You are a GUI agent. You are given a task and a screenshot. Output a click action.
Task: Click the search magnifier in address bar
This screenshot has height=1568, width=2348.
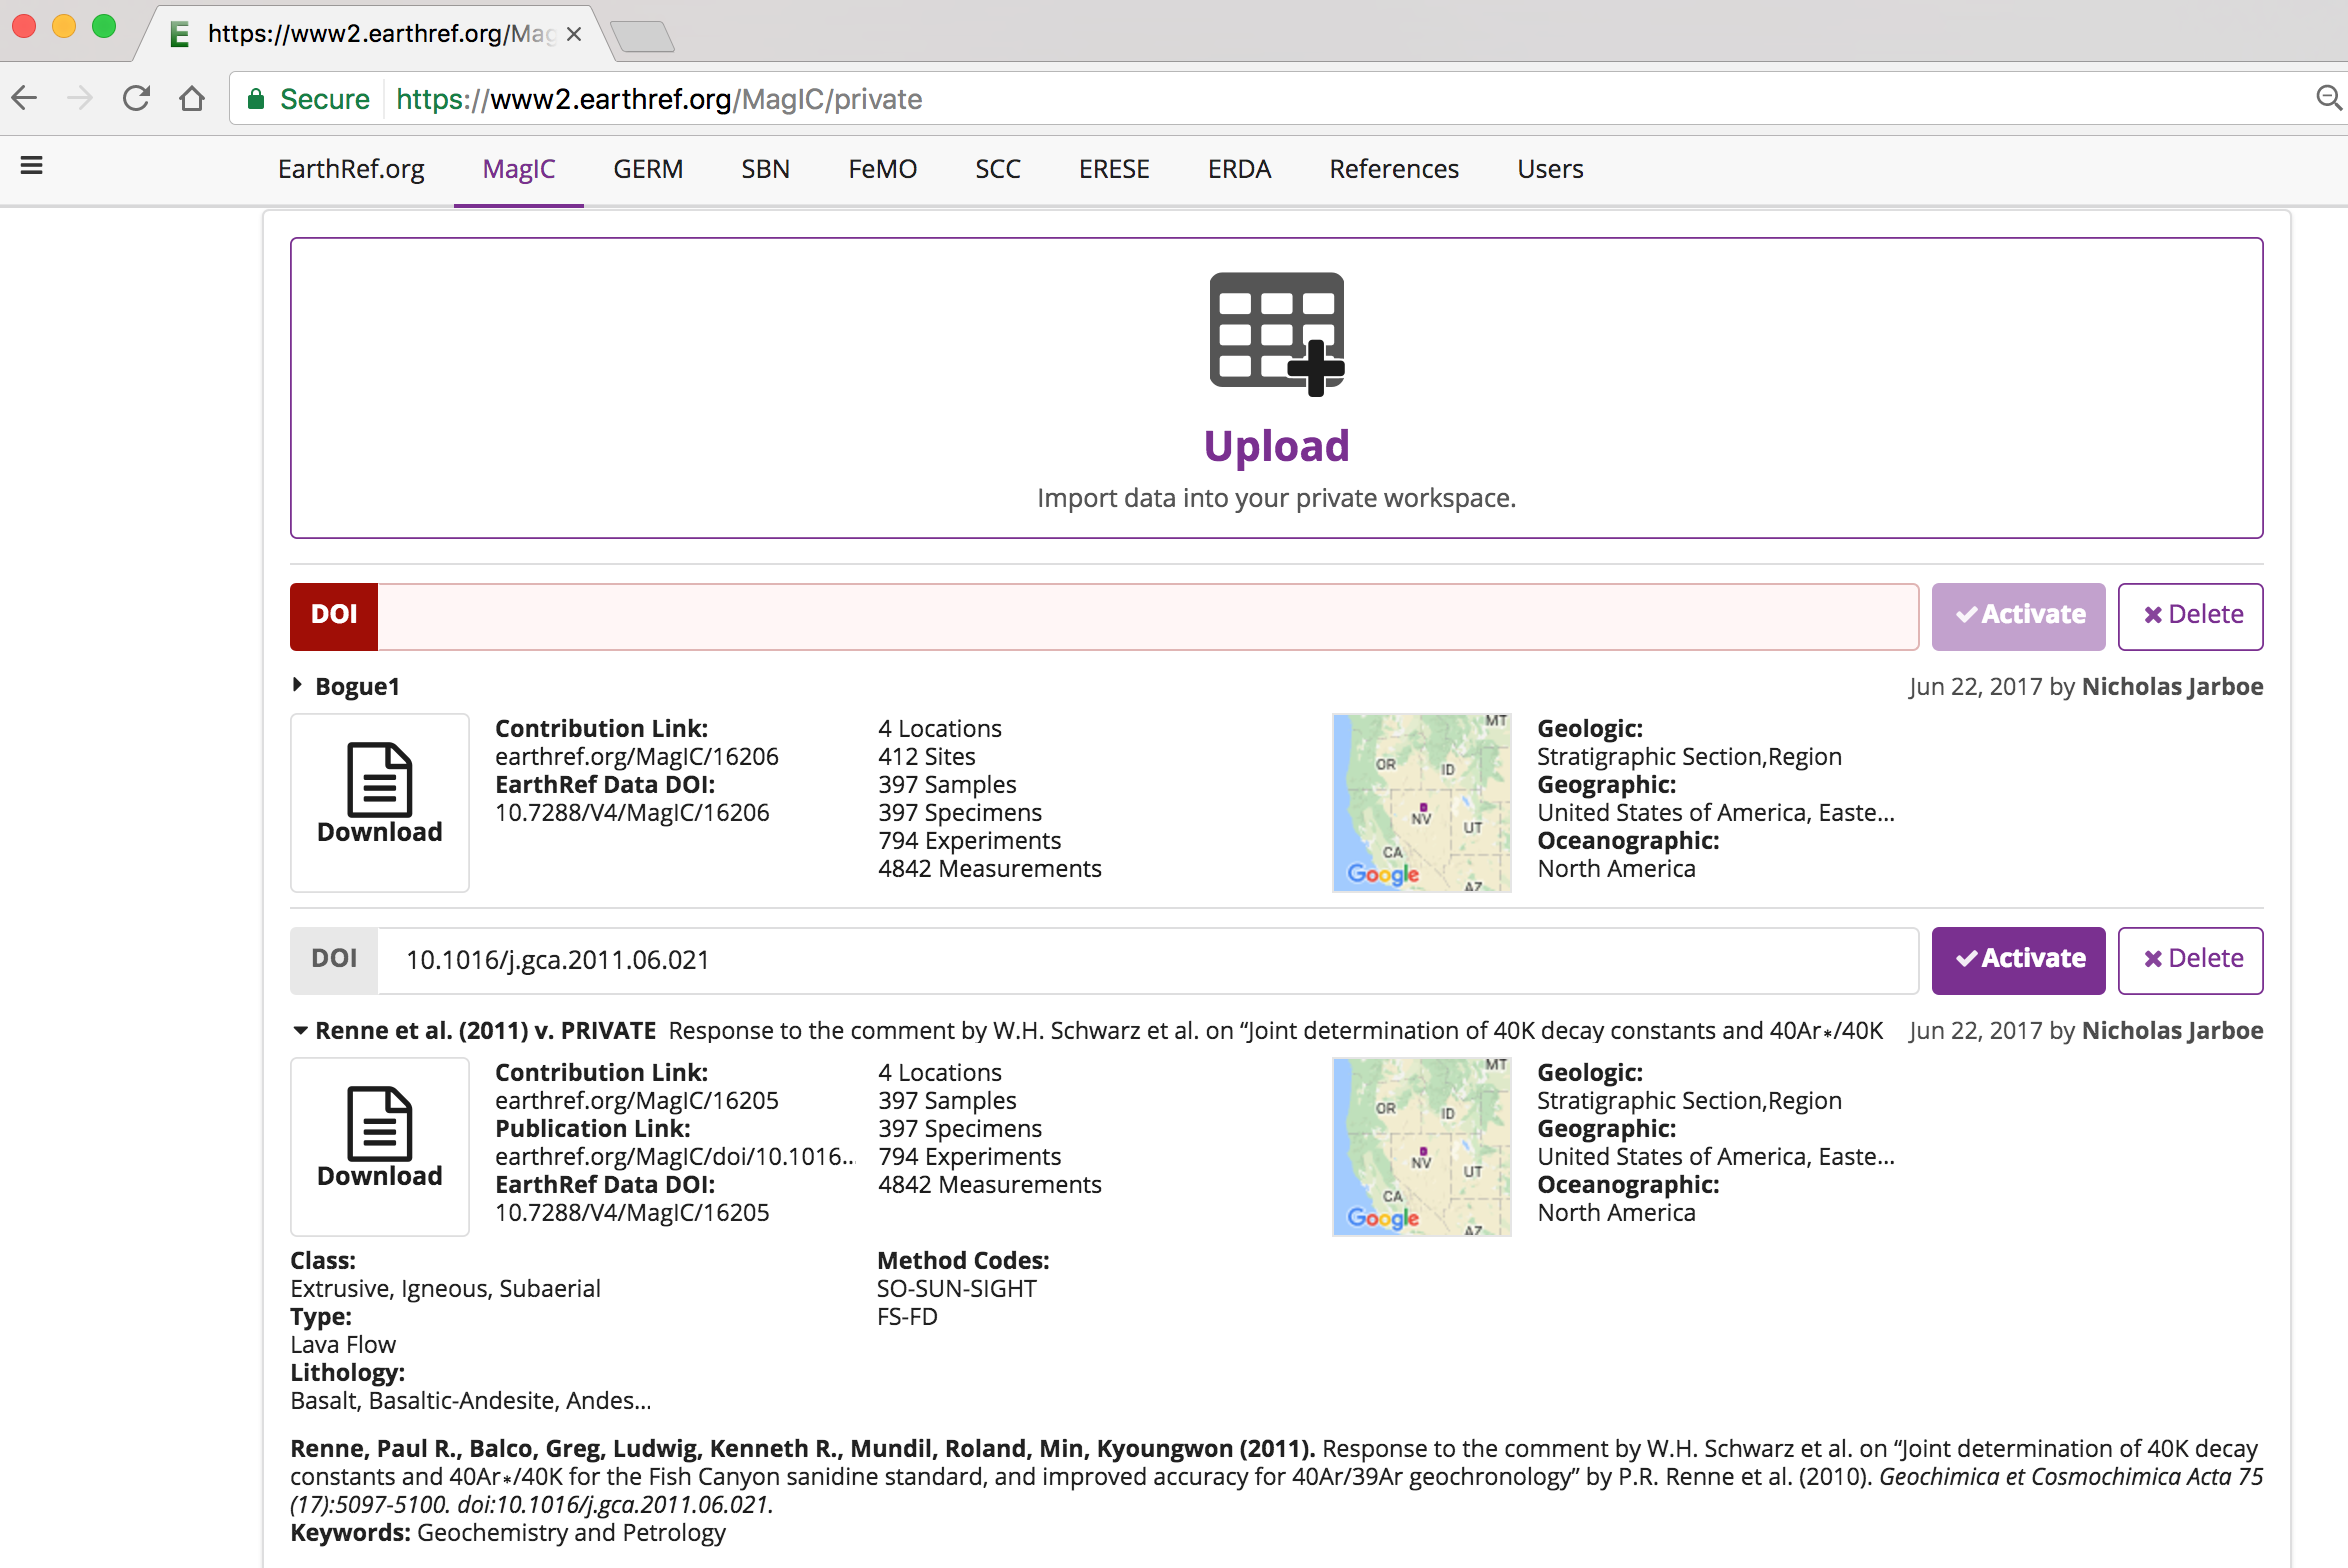click(x=2328, y=98)
